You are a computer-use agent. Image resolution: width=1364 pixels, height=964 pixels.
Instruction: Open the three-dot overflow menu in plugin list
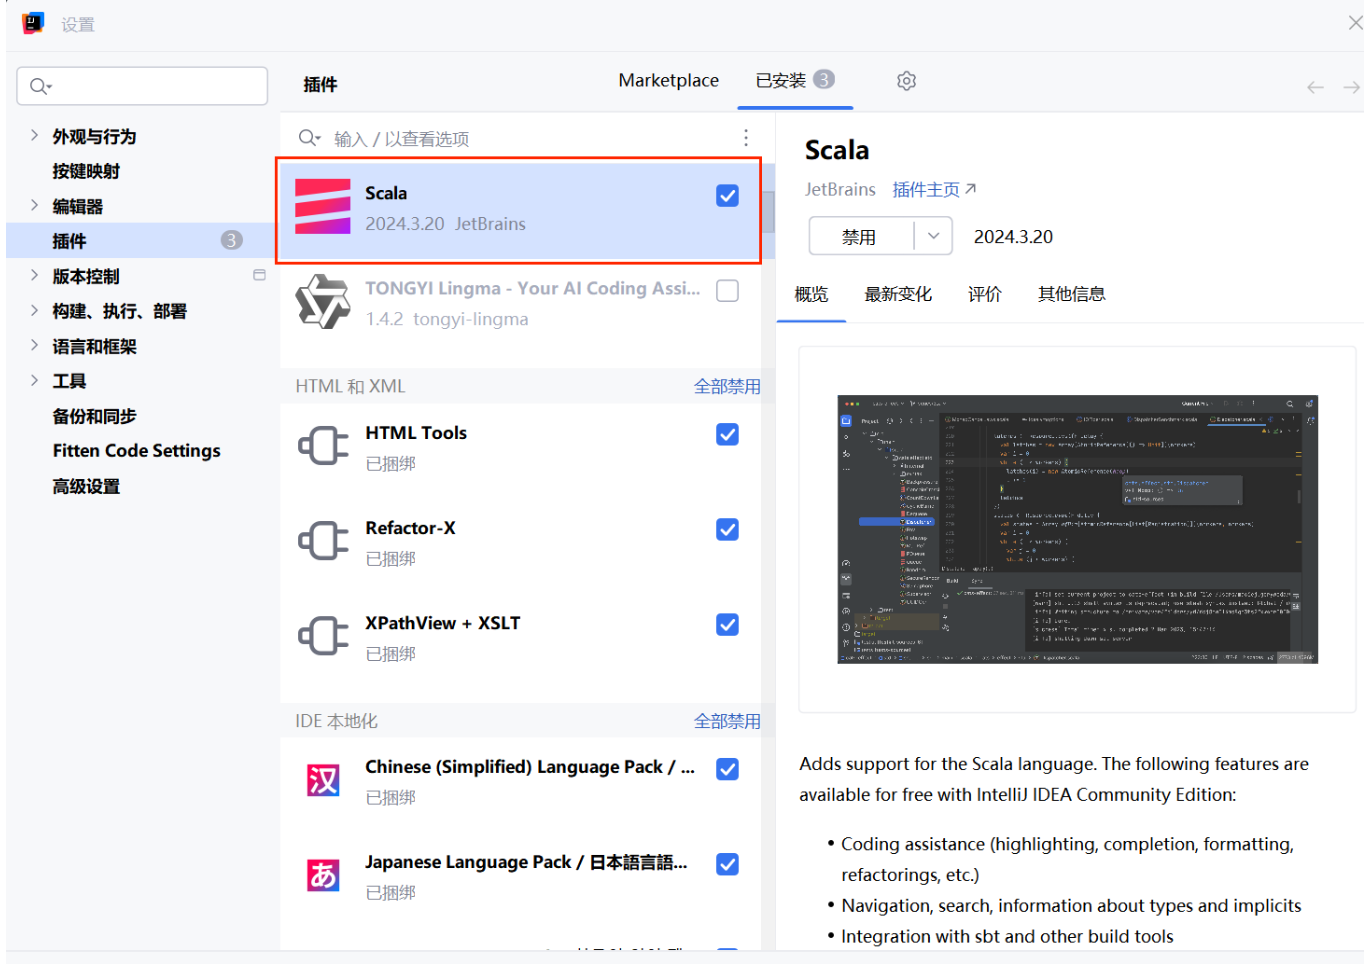click(745, 138)
